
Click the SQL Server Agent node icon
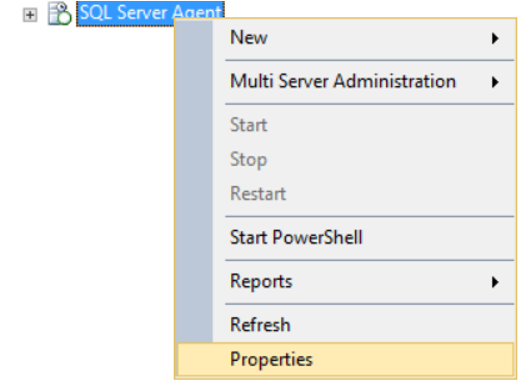click(x=59, y=13)
